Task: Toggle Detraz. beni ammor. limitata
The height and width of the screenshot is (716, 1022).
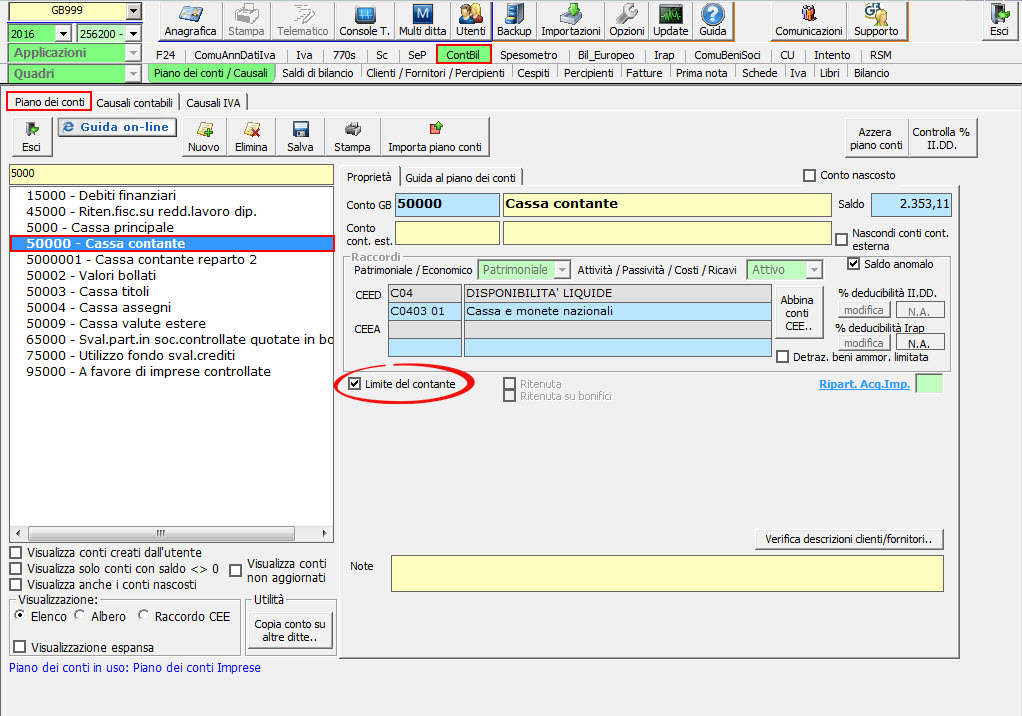Action: pyautogui.click(x=783, y=357)
